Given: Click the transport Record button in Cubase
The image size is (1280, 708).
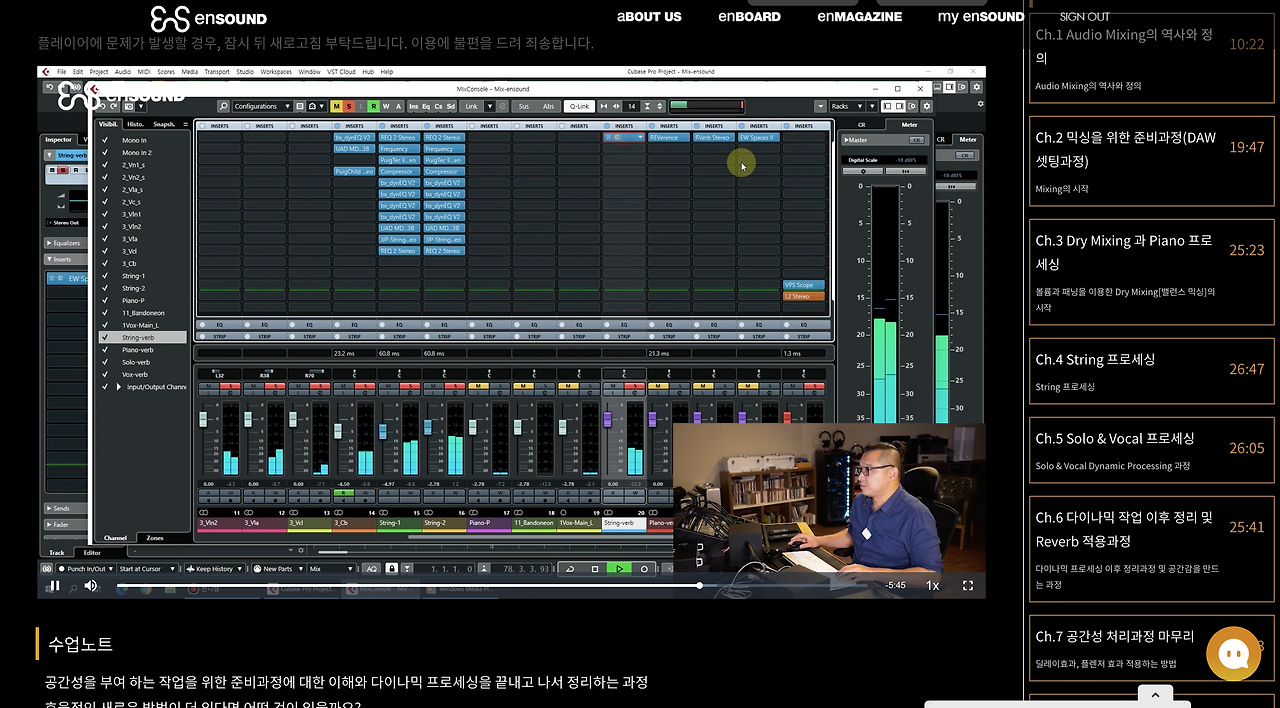Looking at the screenshot, I should click(x=644, y=569).
